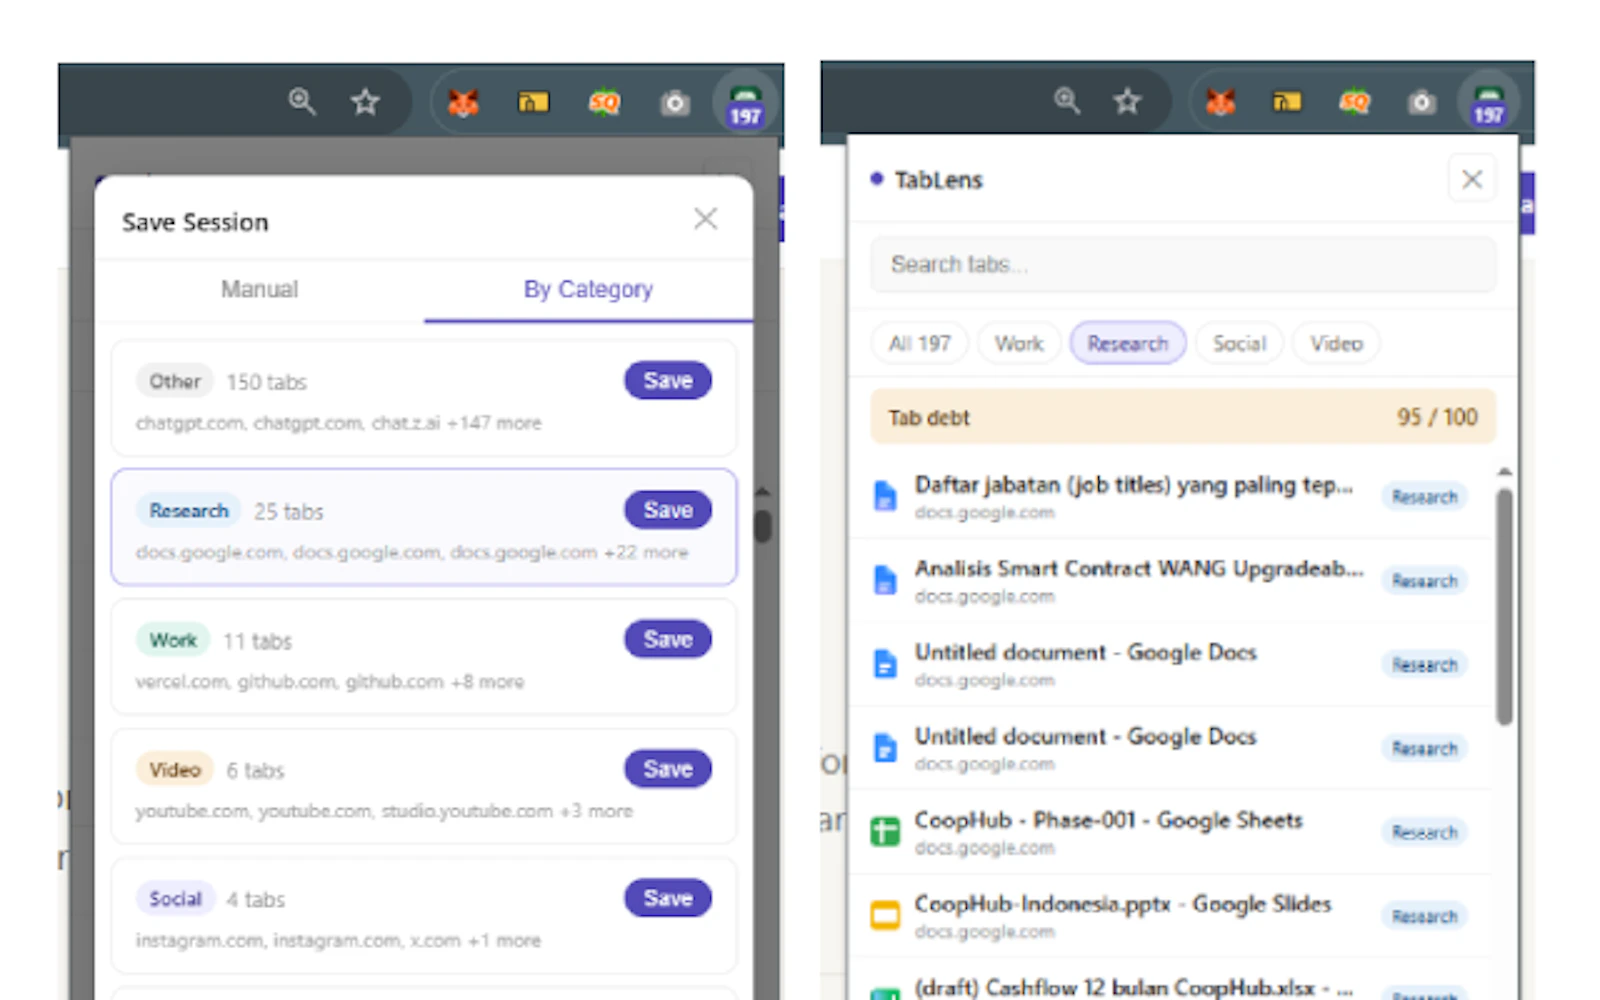Click scroll up arrow of TabLens list
Screen dimensions: 1600x1000
click(x=1504, y=471)
